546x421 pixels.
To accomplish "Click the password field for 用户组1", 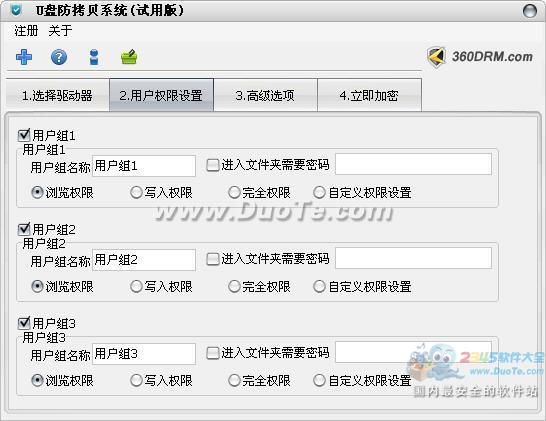I will 413,164.
